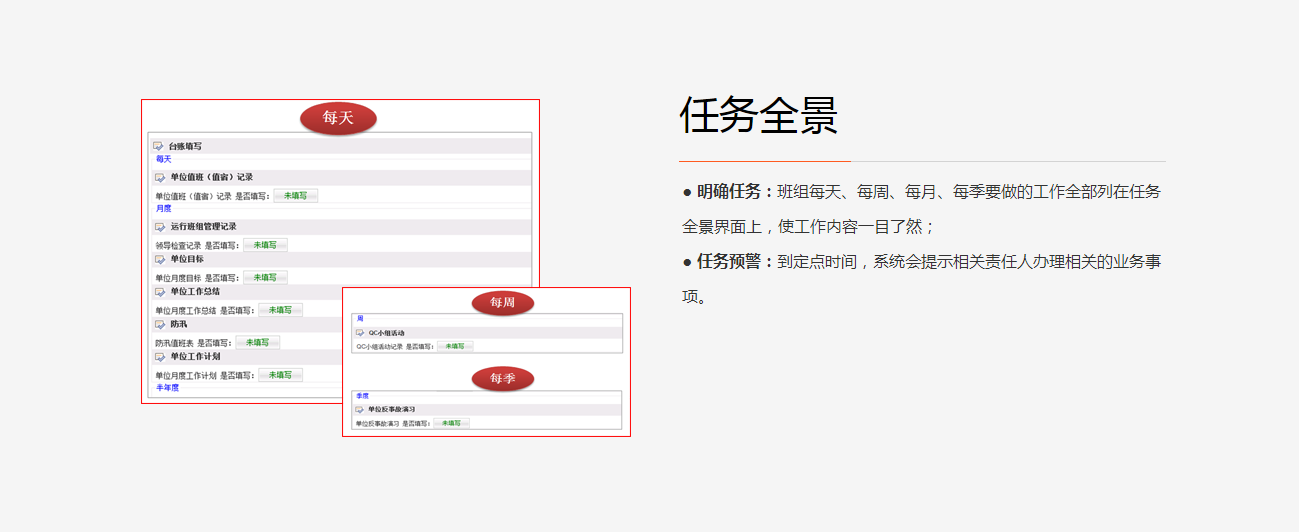Click 未填写 button for 单位月度工作总结

280,310
